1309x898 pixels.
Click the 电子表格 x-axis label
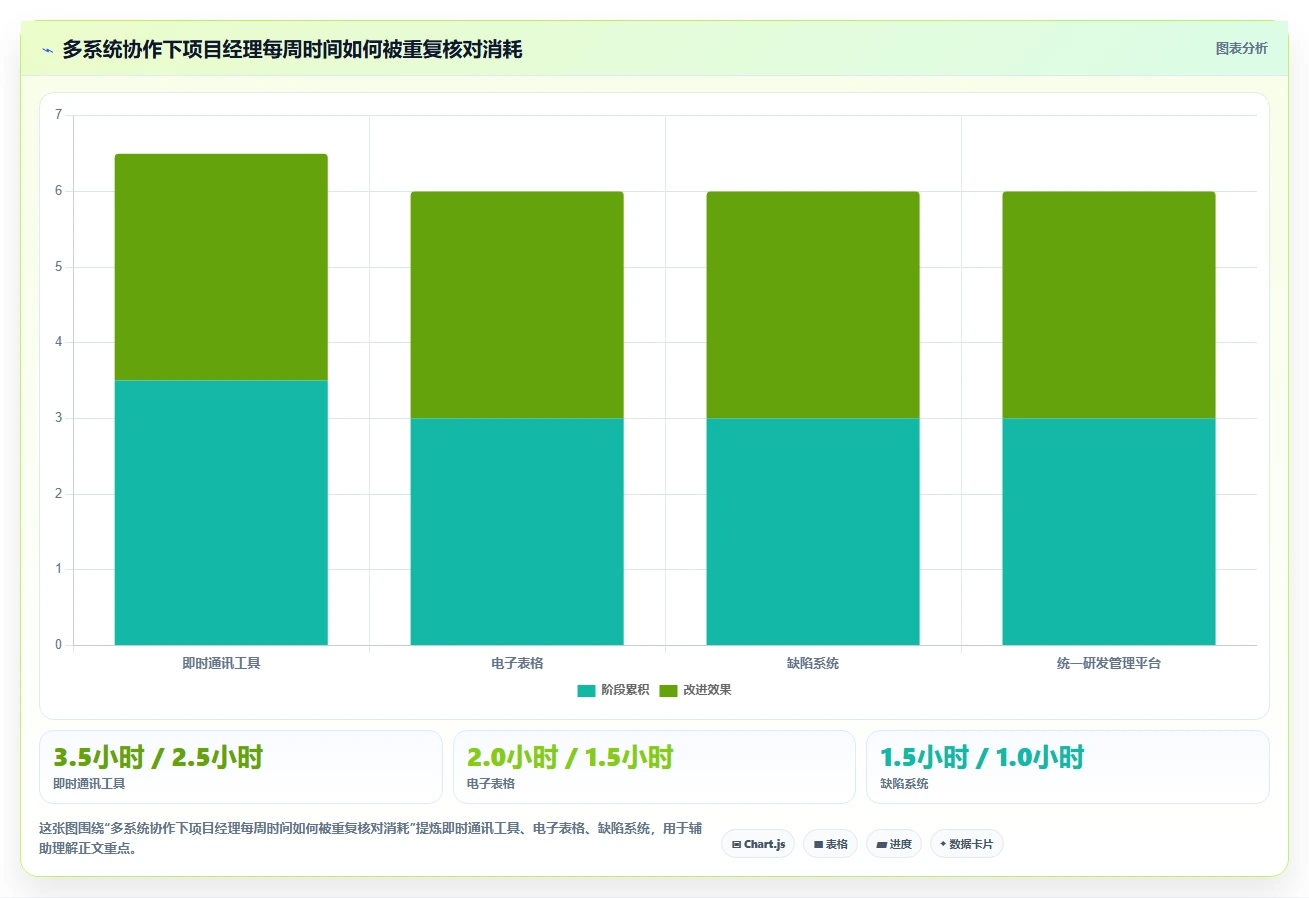pyautogui.click(x=517, y=663)
